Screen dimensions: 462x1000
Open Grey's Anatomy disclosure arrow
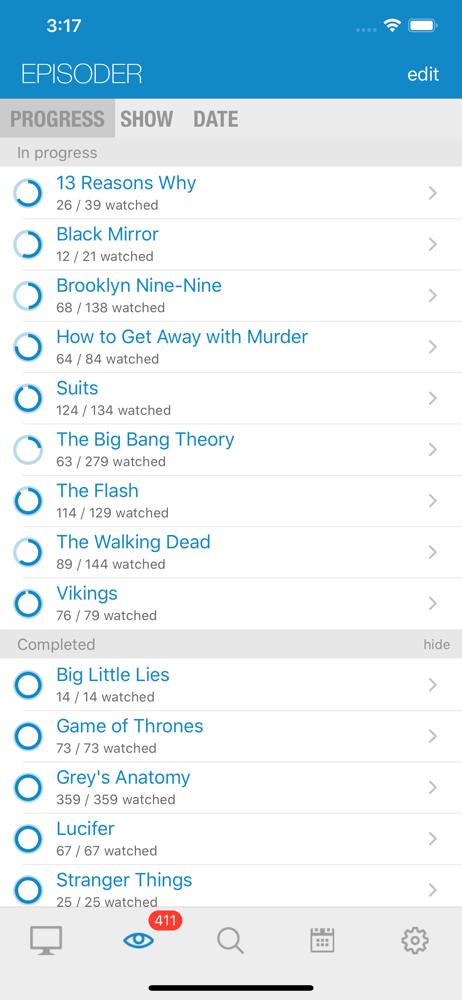pyautogui.click(x=433, y=788)
